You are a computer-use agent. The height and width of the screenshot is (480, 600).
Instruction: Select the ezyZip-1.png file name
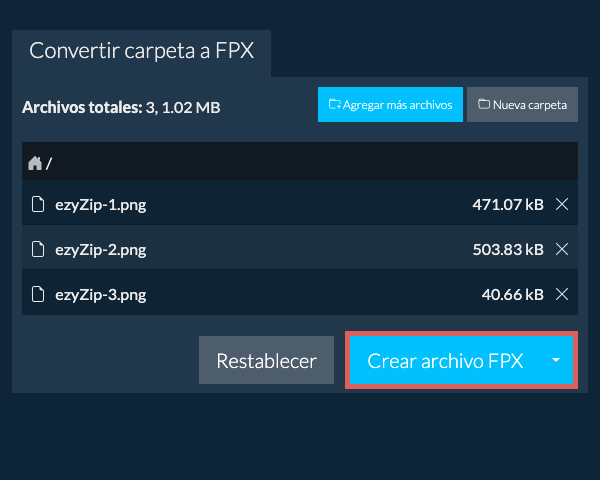pos(101,204)
